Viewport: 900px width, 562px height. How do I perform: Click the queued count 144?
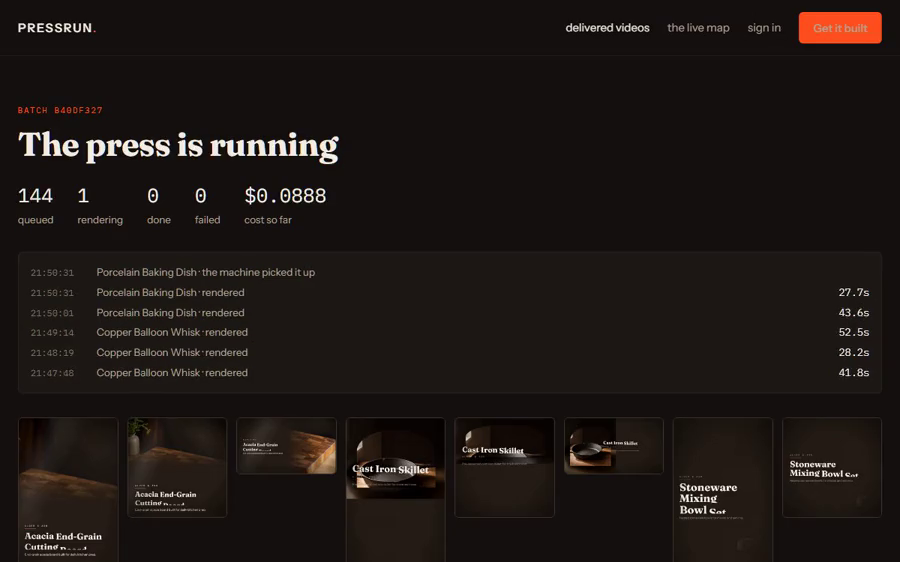[x=35, y=196]
